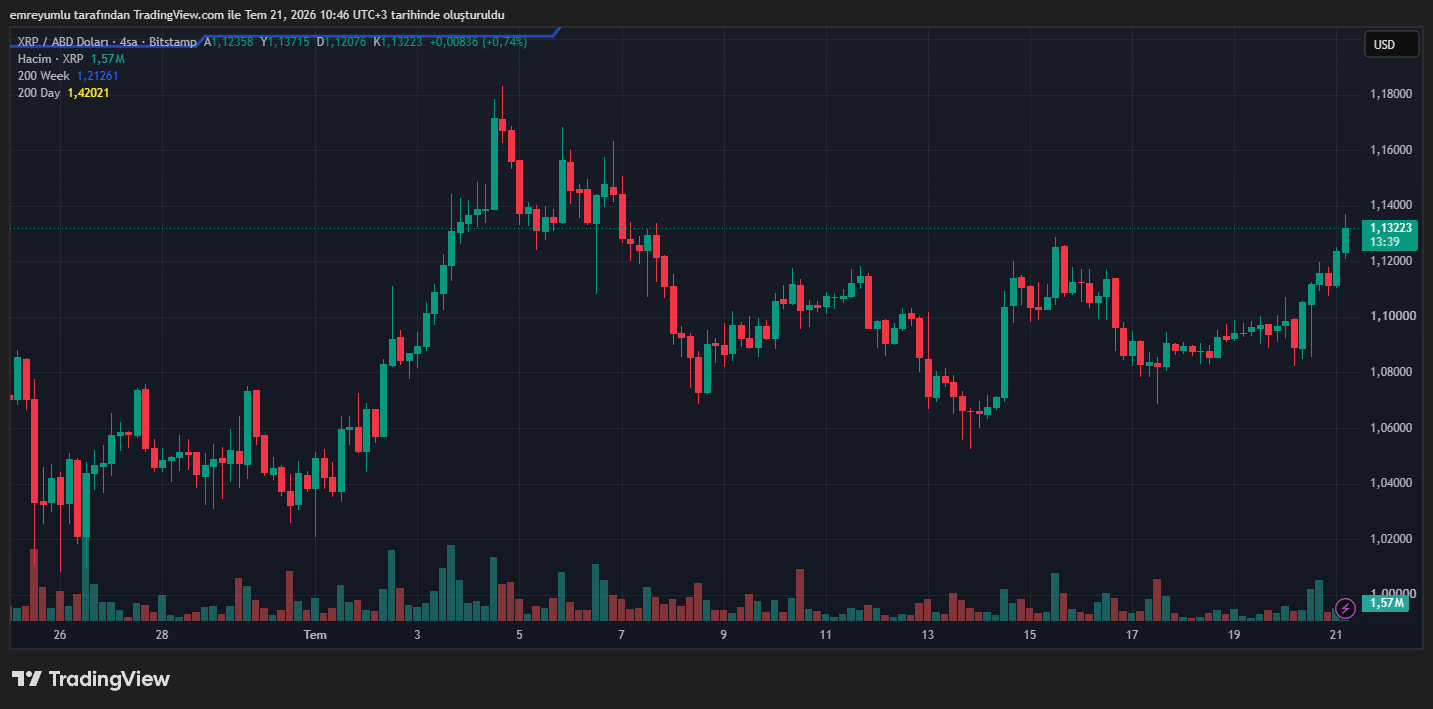Click the 1,10000 price axis label
The height and width of the screenshot is (709, 1433).
coord(1391,316)
